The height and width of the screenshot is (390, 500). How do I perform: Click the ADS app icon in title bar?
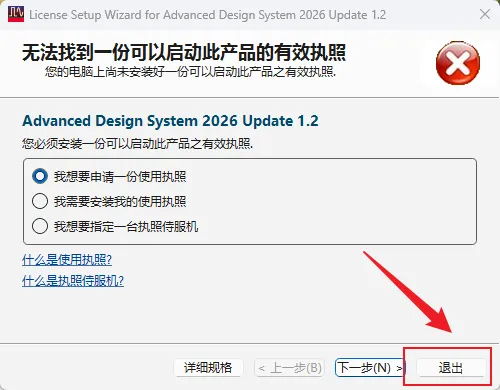point(16,14)
